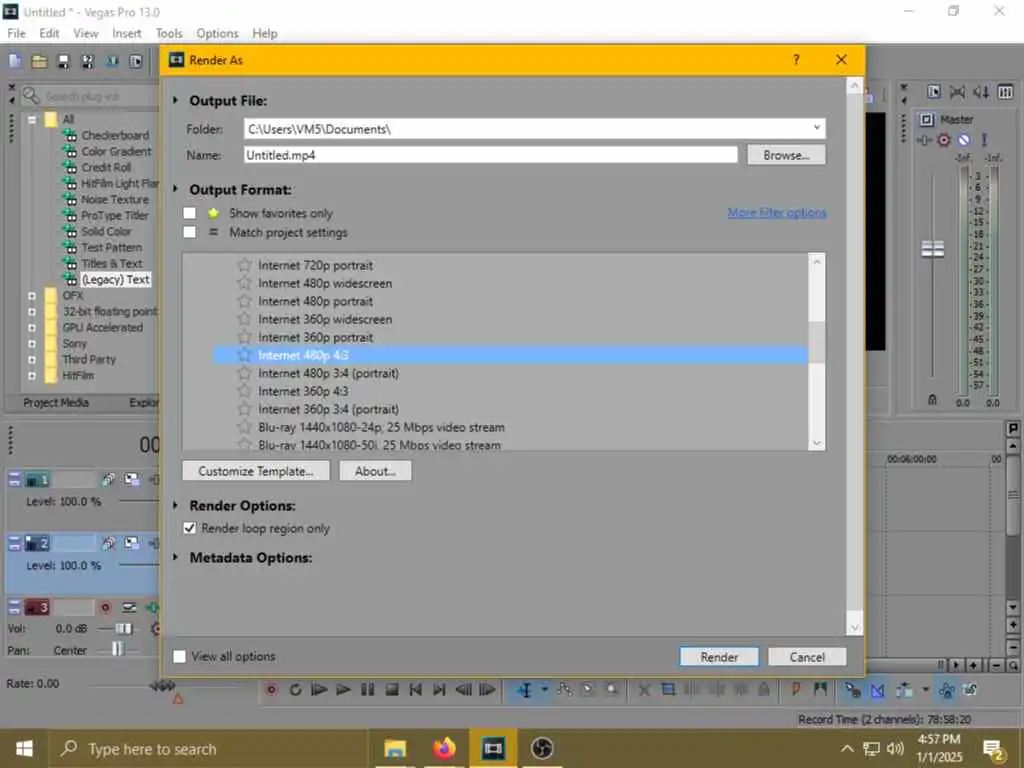
Task: Click the Play transport button
Action: click(x=343, y=690)
